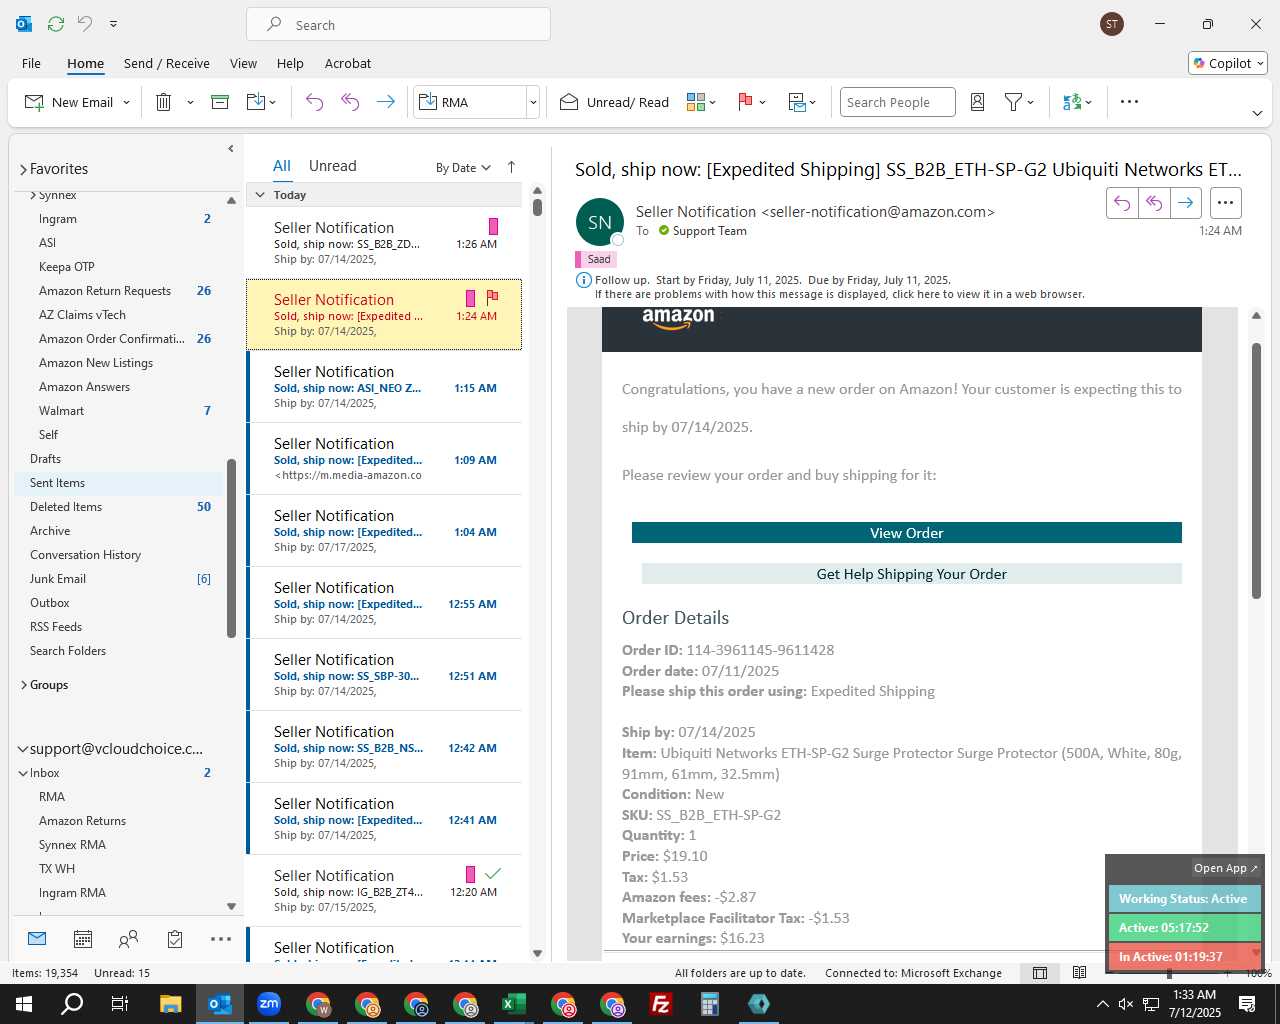The width and height of the screenshot is (1280, 1024).
Task: Expand the Favorites section
Action: click(x=23, y=169)
